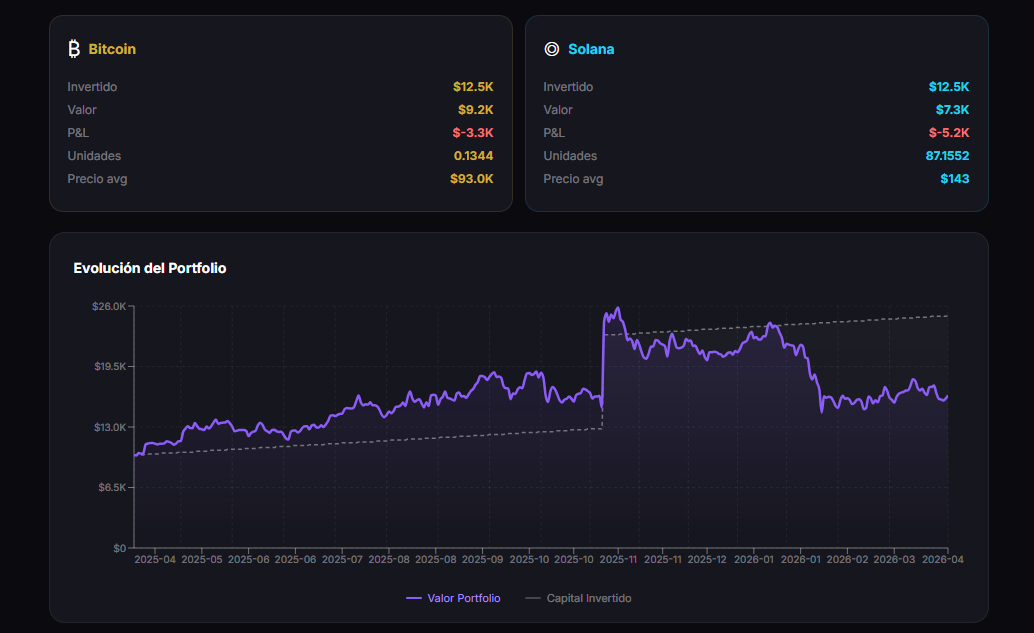
Task: Click the Bitcoin Unidades row label
Action: click(x=94, y=156)
